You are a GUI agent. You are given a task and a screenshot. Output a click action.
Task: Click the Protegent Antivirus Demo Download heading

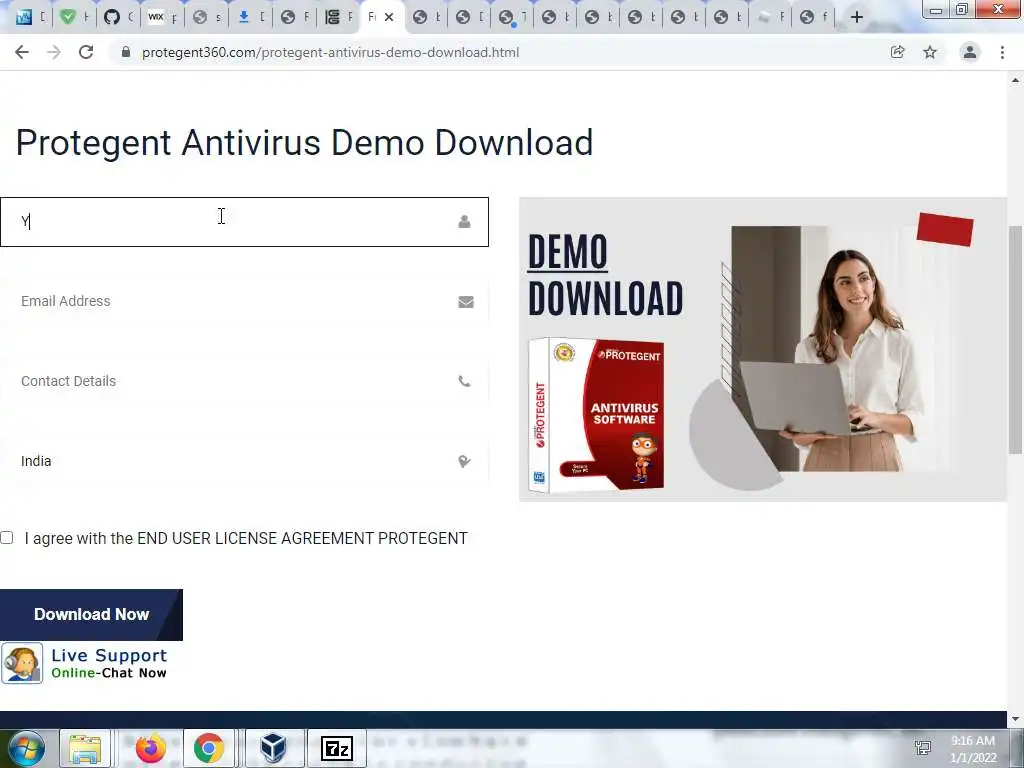[x=304, y=142]
